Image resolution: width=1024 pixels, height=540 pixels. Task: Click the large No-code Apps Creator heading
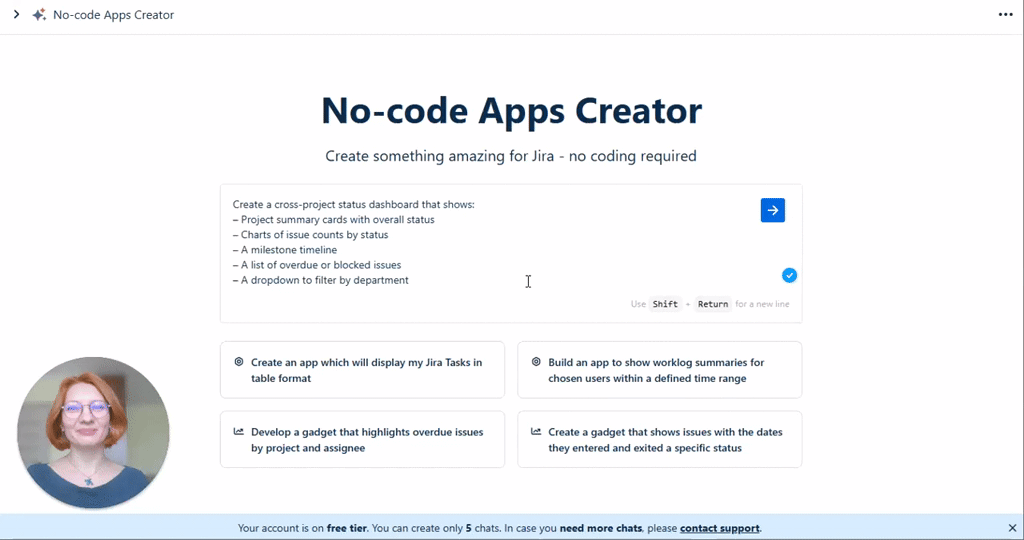511,110
